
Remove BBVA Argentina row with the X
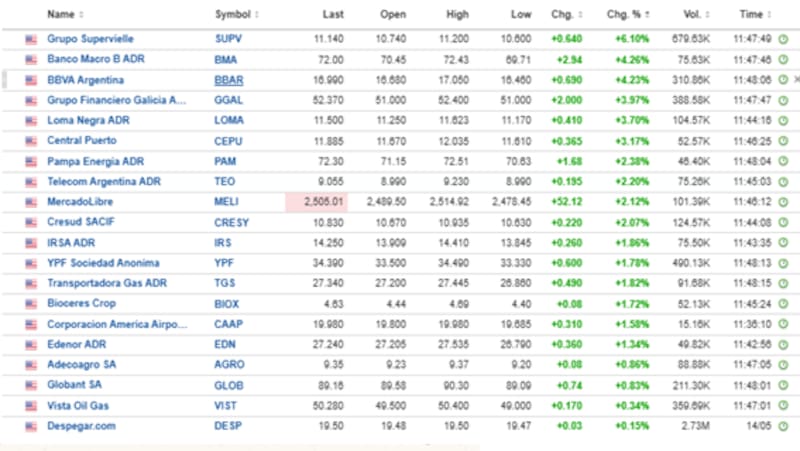point(796,79)
